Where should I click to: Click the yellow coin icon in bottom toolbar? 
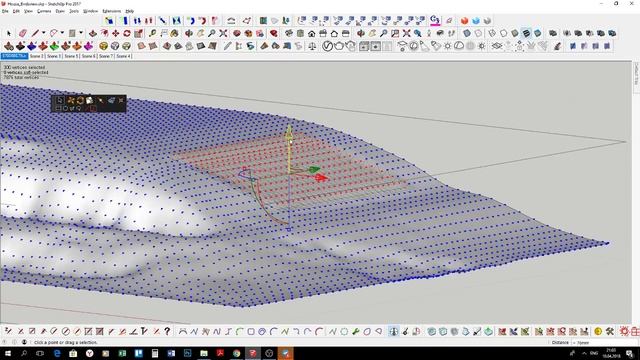pyautogui.click(x=598, y=331)
